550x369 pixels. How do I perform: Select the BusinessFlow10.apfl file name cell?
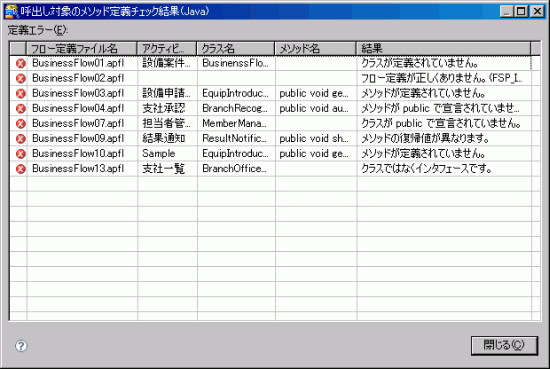coord(82,154)
